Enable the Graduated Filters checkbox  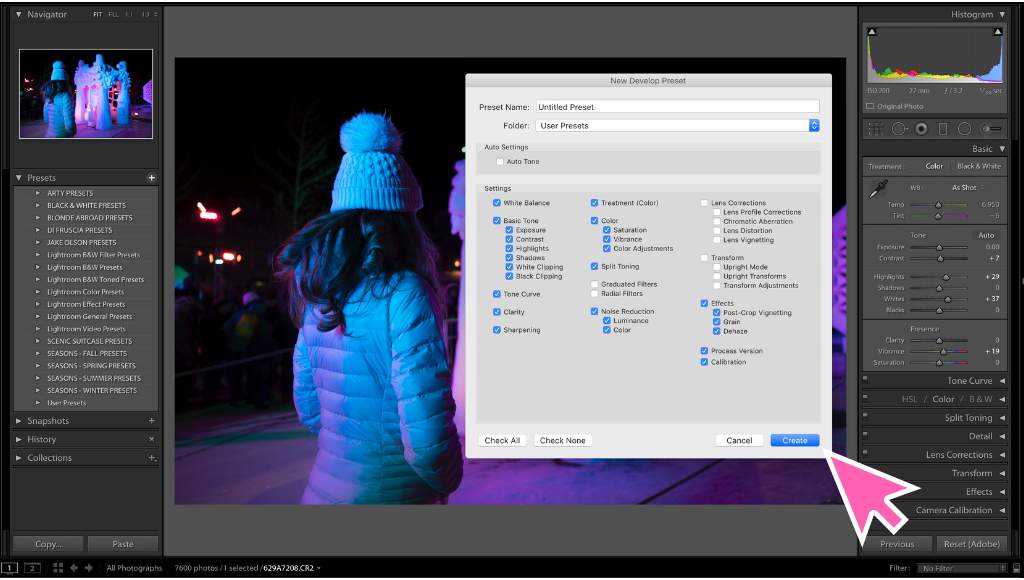click(x=594, y=284)
